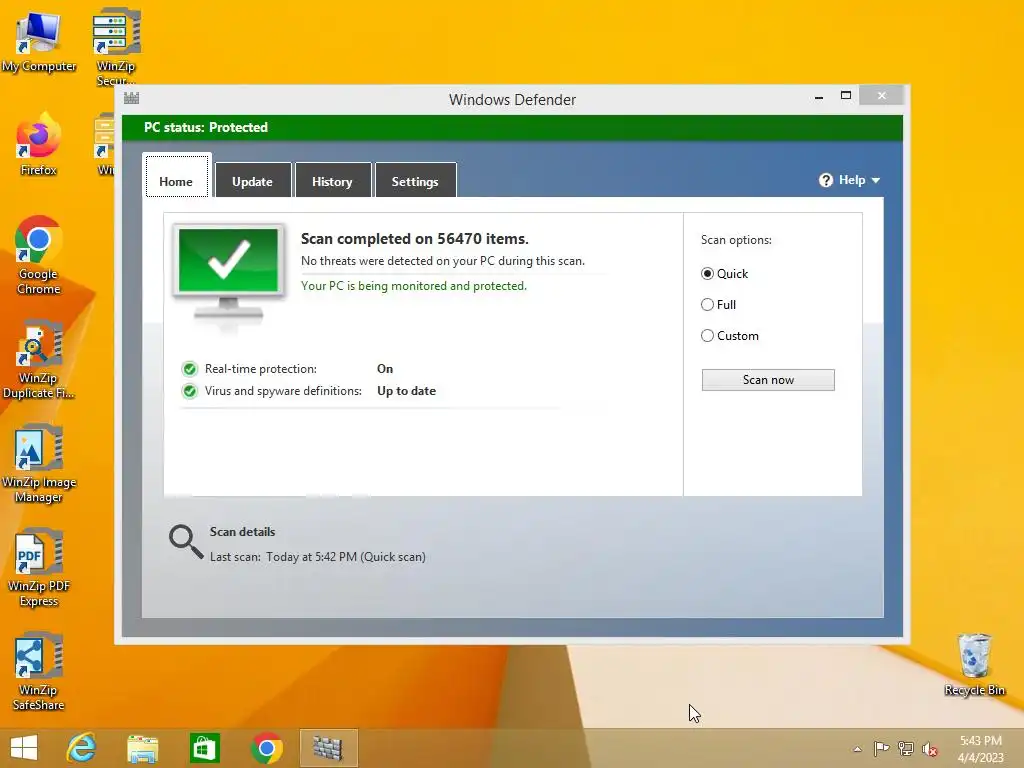This screenshot has height=768, width=1024.
Task: Launch Google Chrome desktop shortcut
Action: [x=39, y=255]
